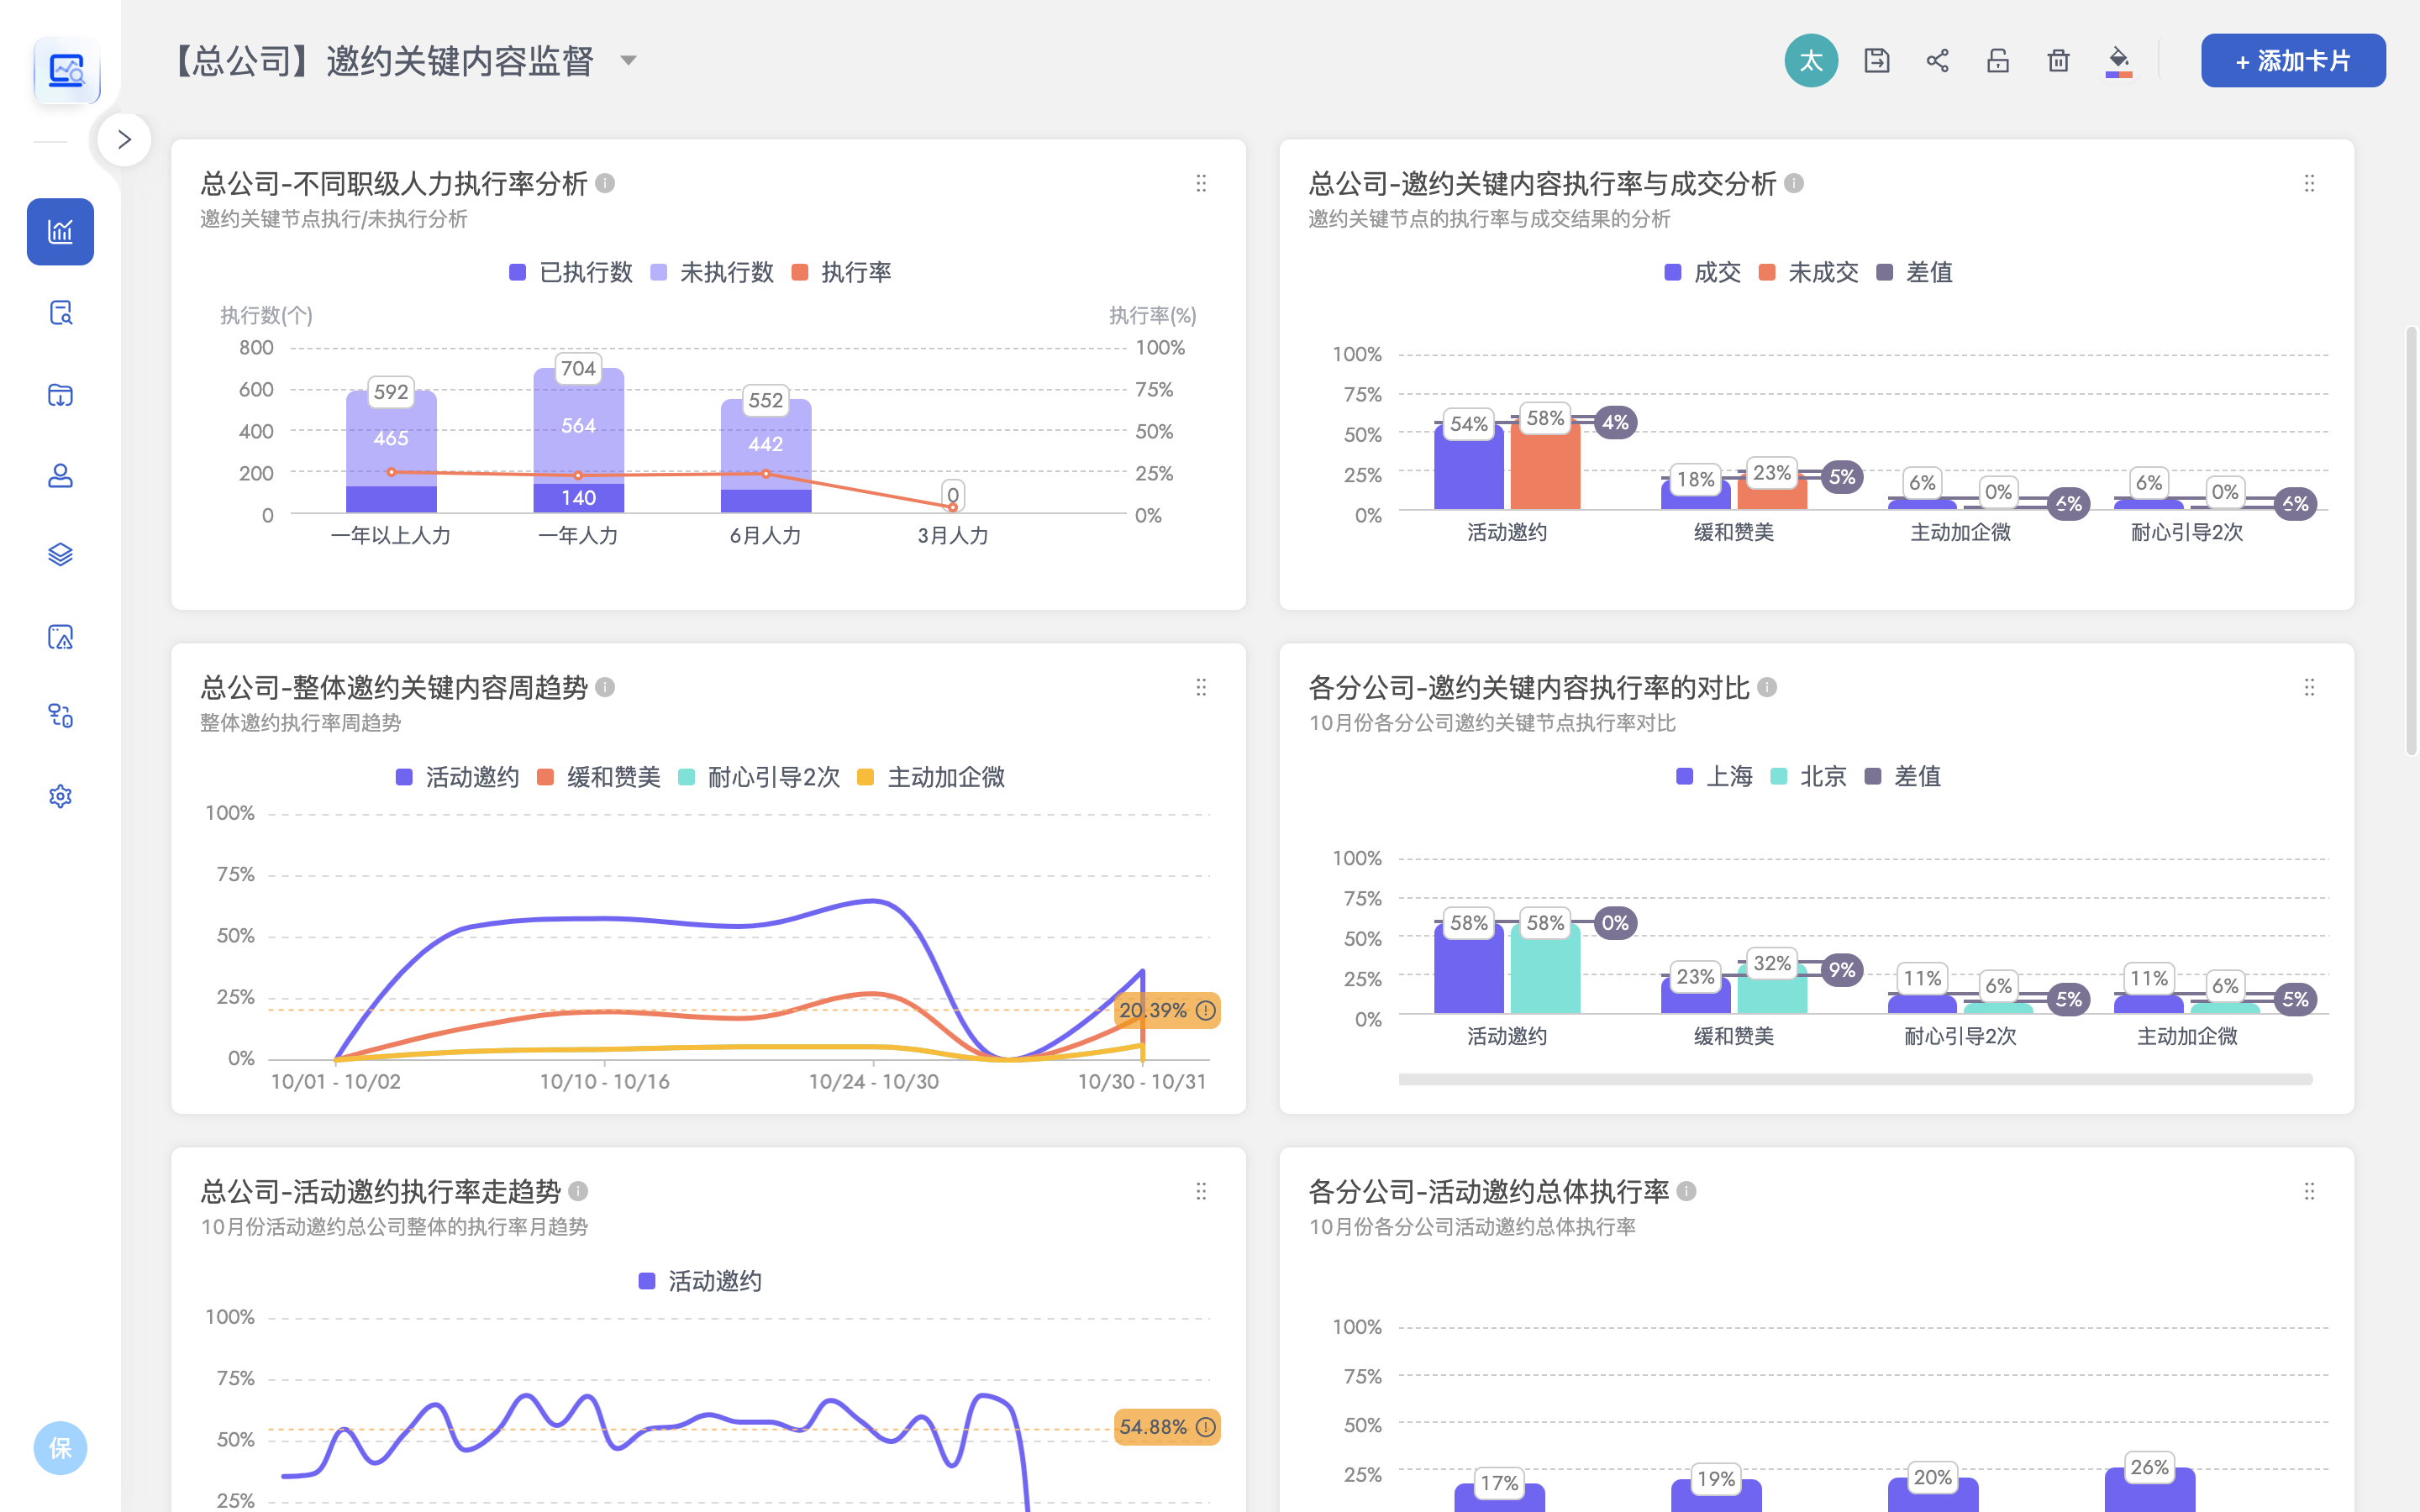Open the dashboard title dropdown arrow

(628, 61)
